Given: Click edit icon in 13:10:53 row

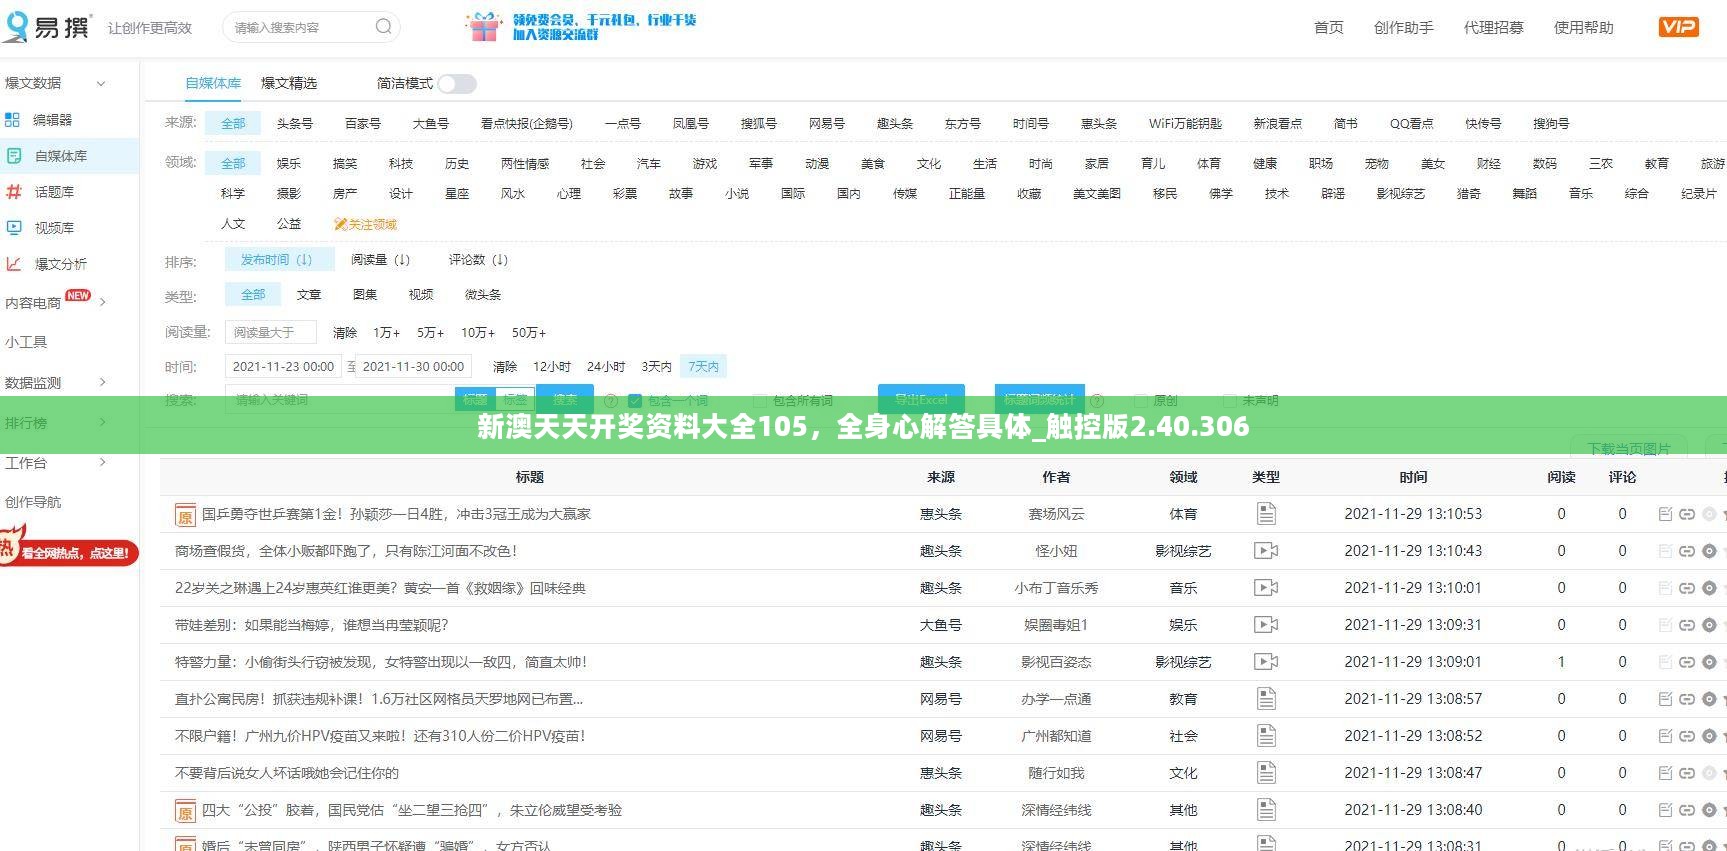Looking at the screenshot, I should pyautogui.click(x=1665, y=514).
